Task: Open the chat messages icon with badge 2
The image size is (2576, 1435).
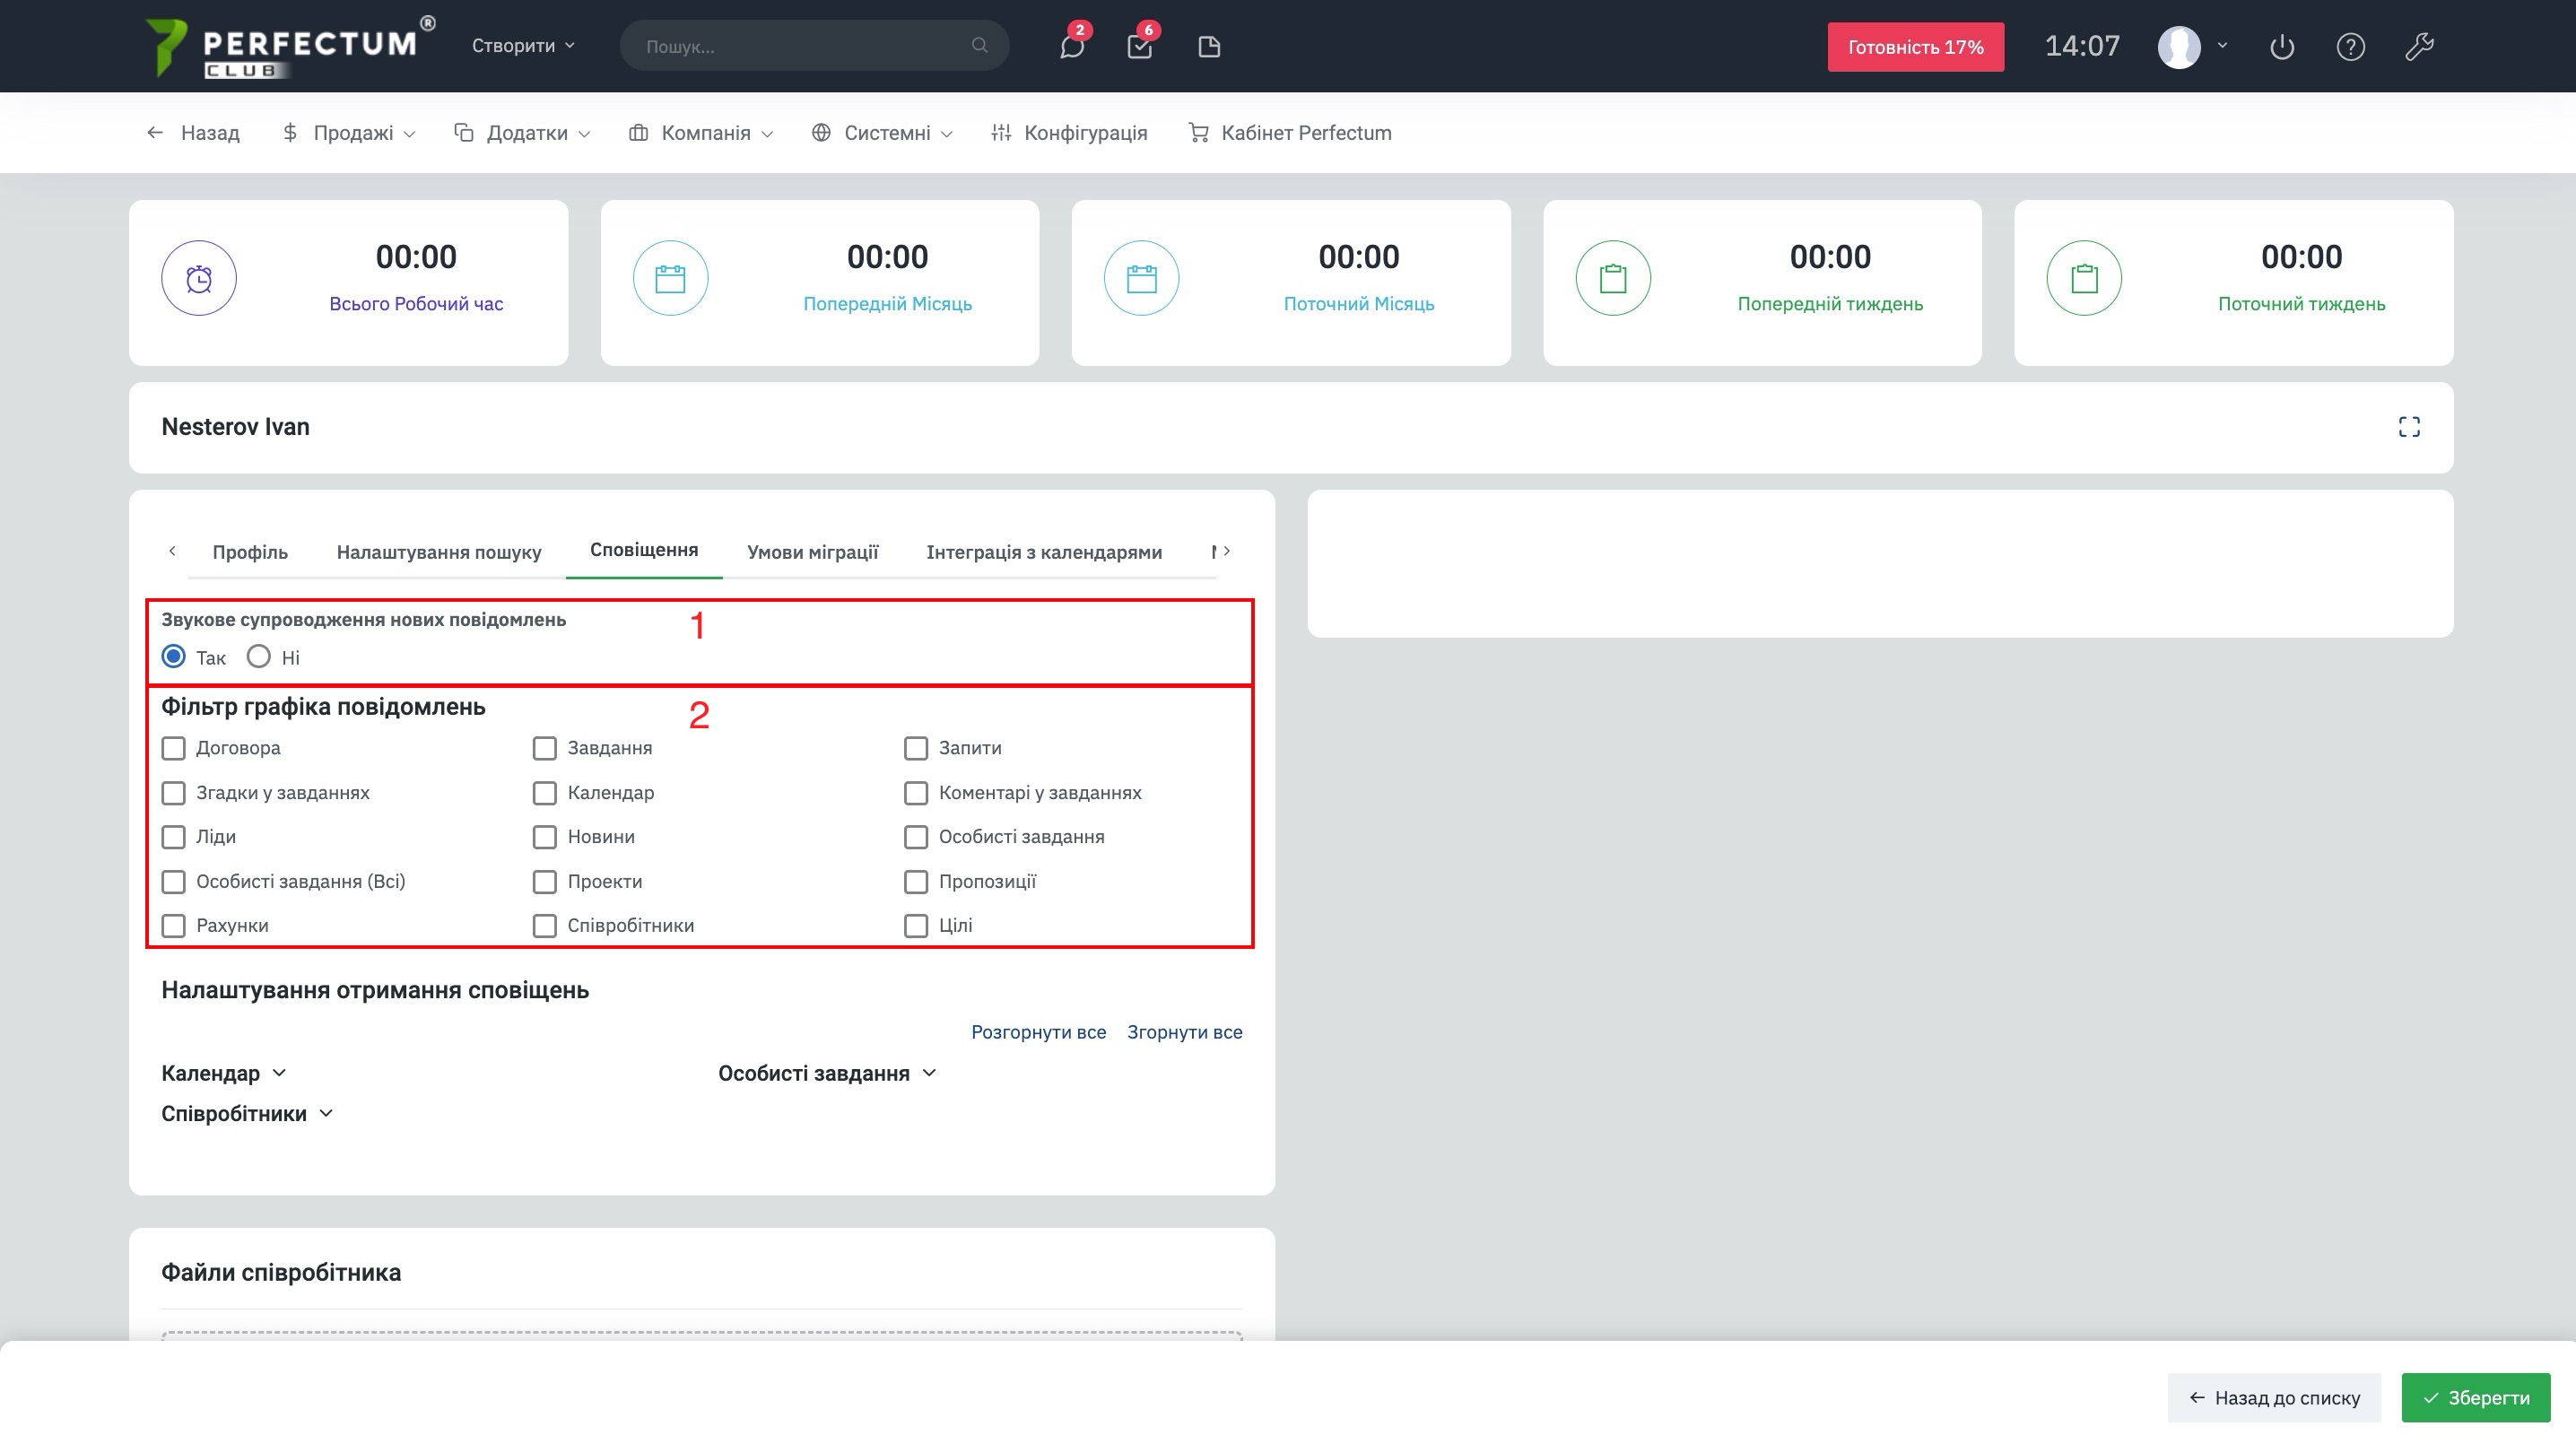Action: point(1071,46)
